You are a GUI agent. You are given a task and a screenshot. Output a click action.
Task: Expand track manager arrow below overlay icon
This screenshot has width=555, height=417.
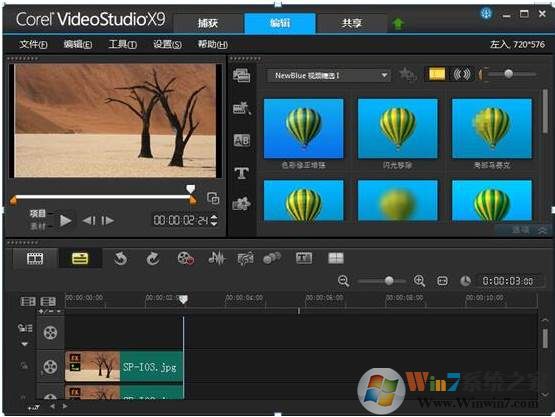[24, 344]
